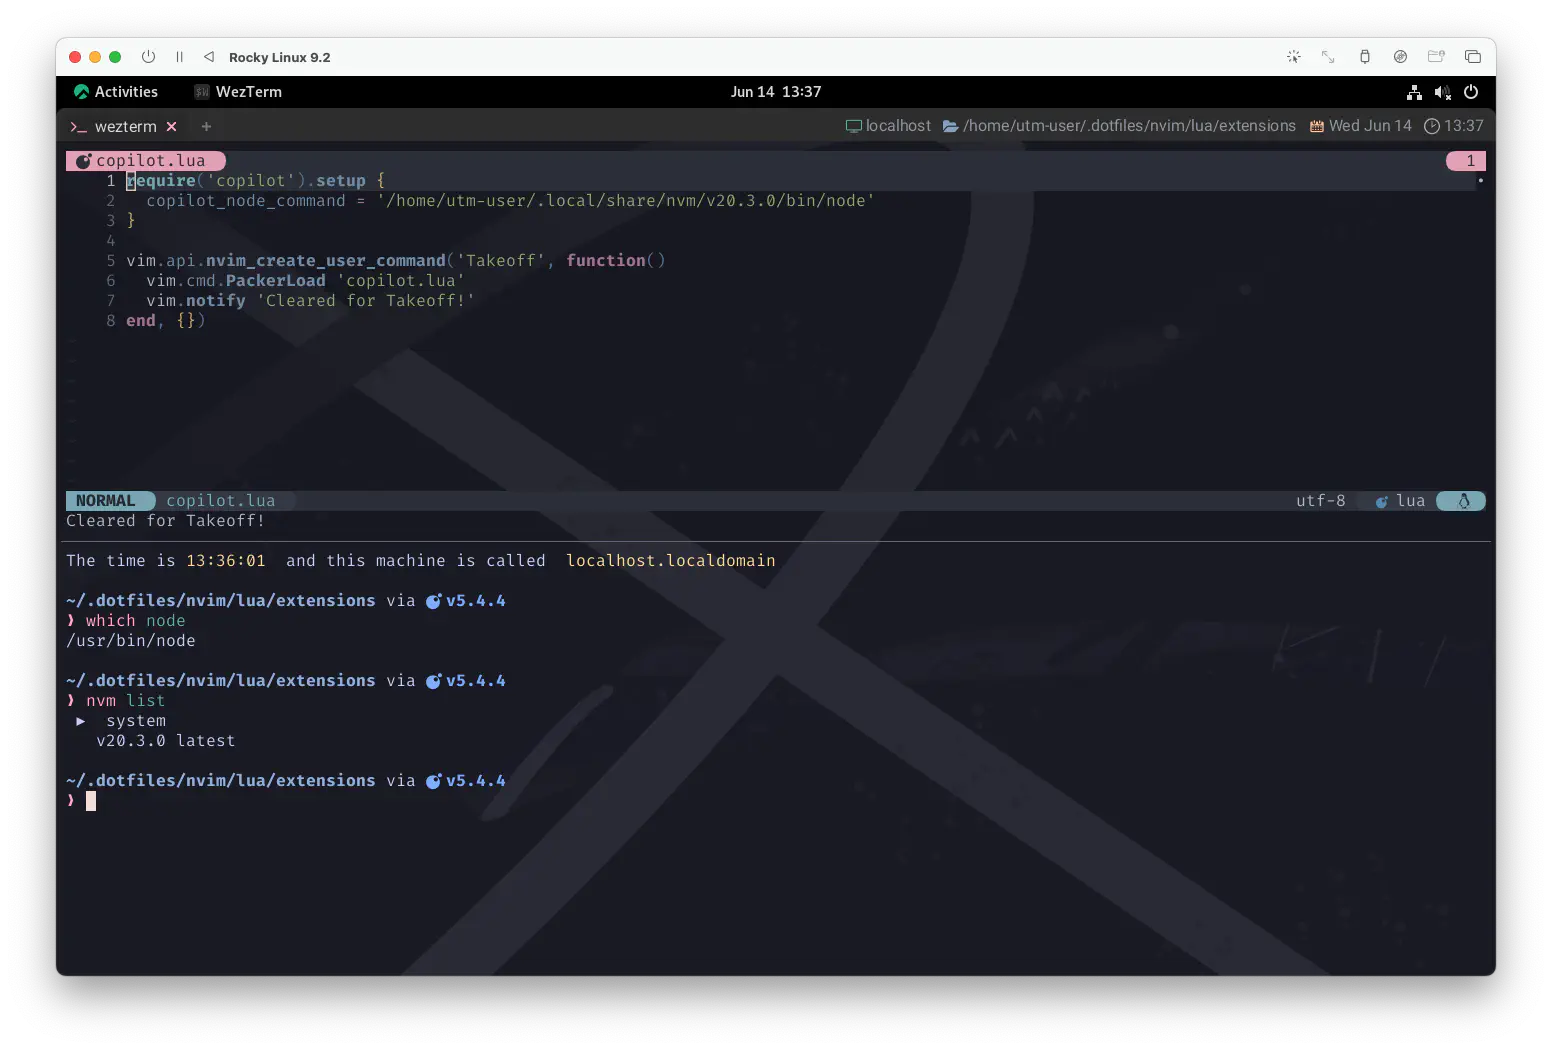Click the UTM resize display icon
This screenshot has height=1050, width=1552.
1328,57
